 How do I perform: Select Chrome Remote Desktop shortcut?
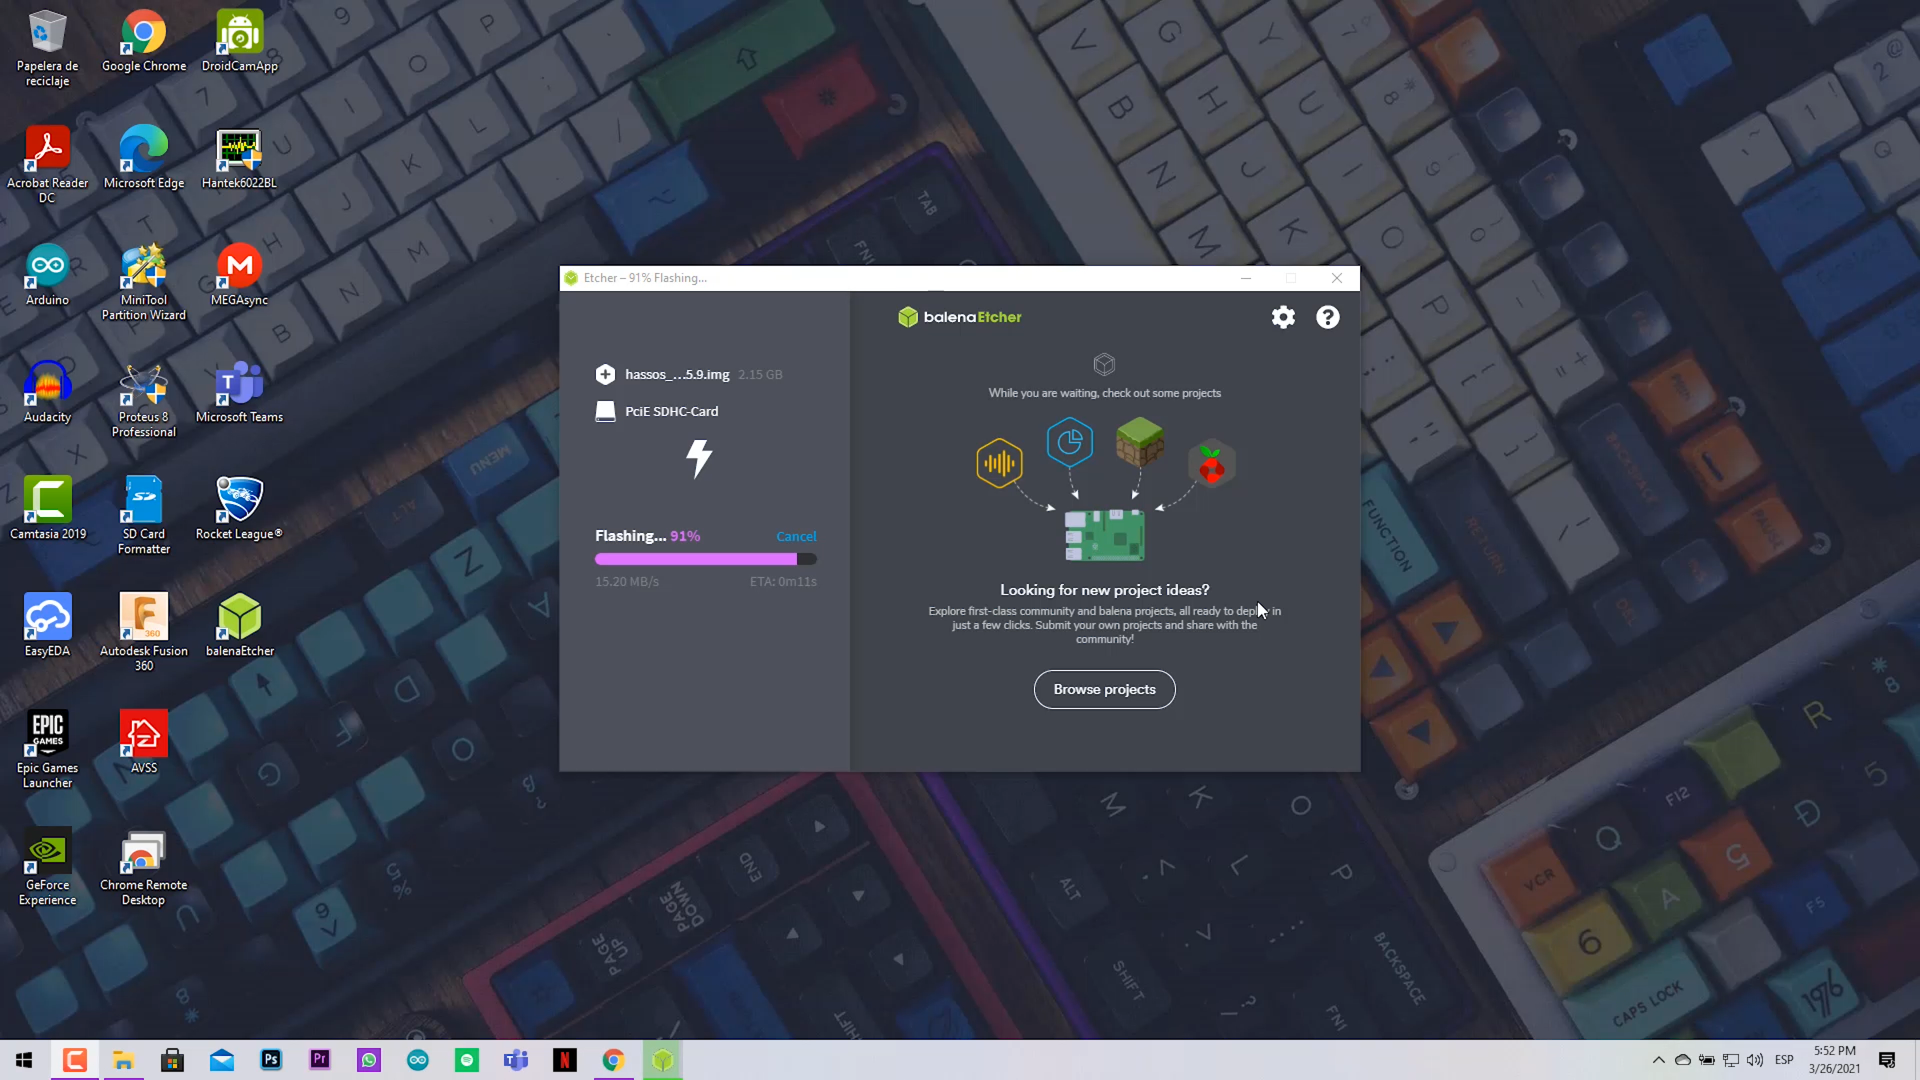coord(143,867)
